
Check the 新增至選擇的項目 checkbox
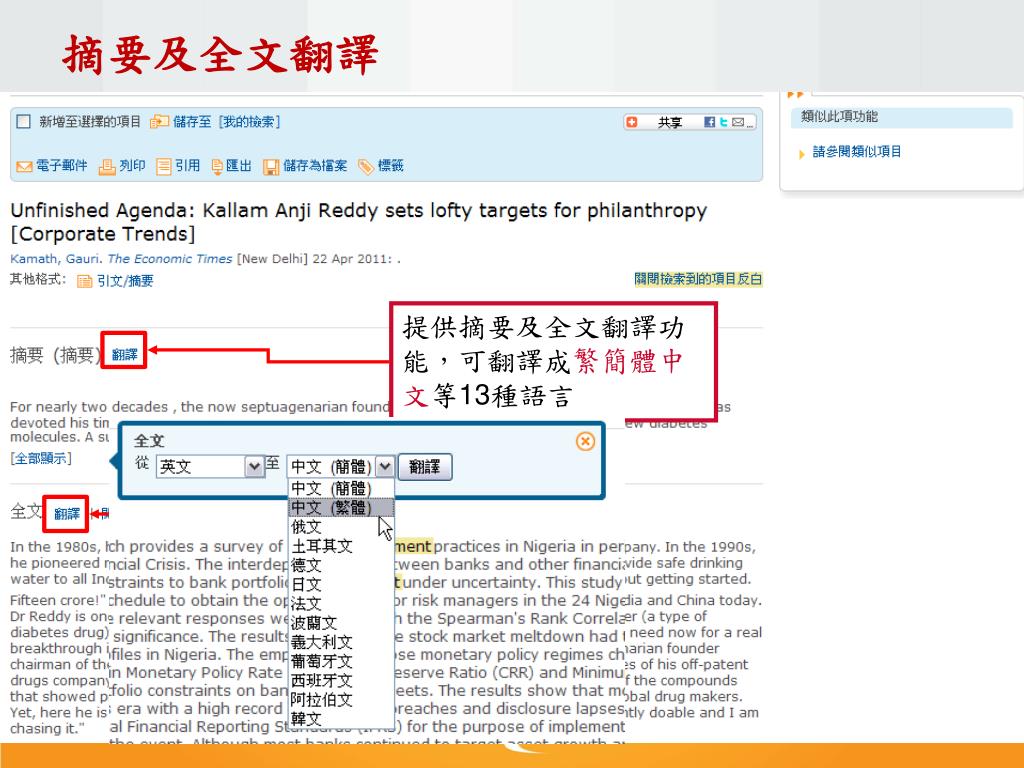tap(24, 121)
